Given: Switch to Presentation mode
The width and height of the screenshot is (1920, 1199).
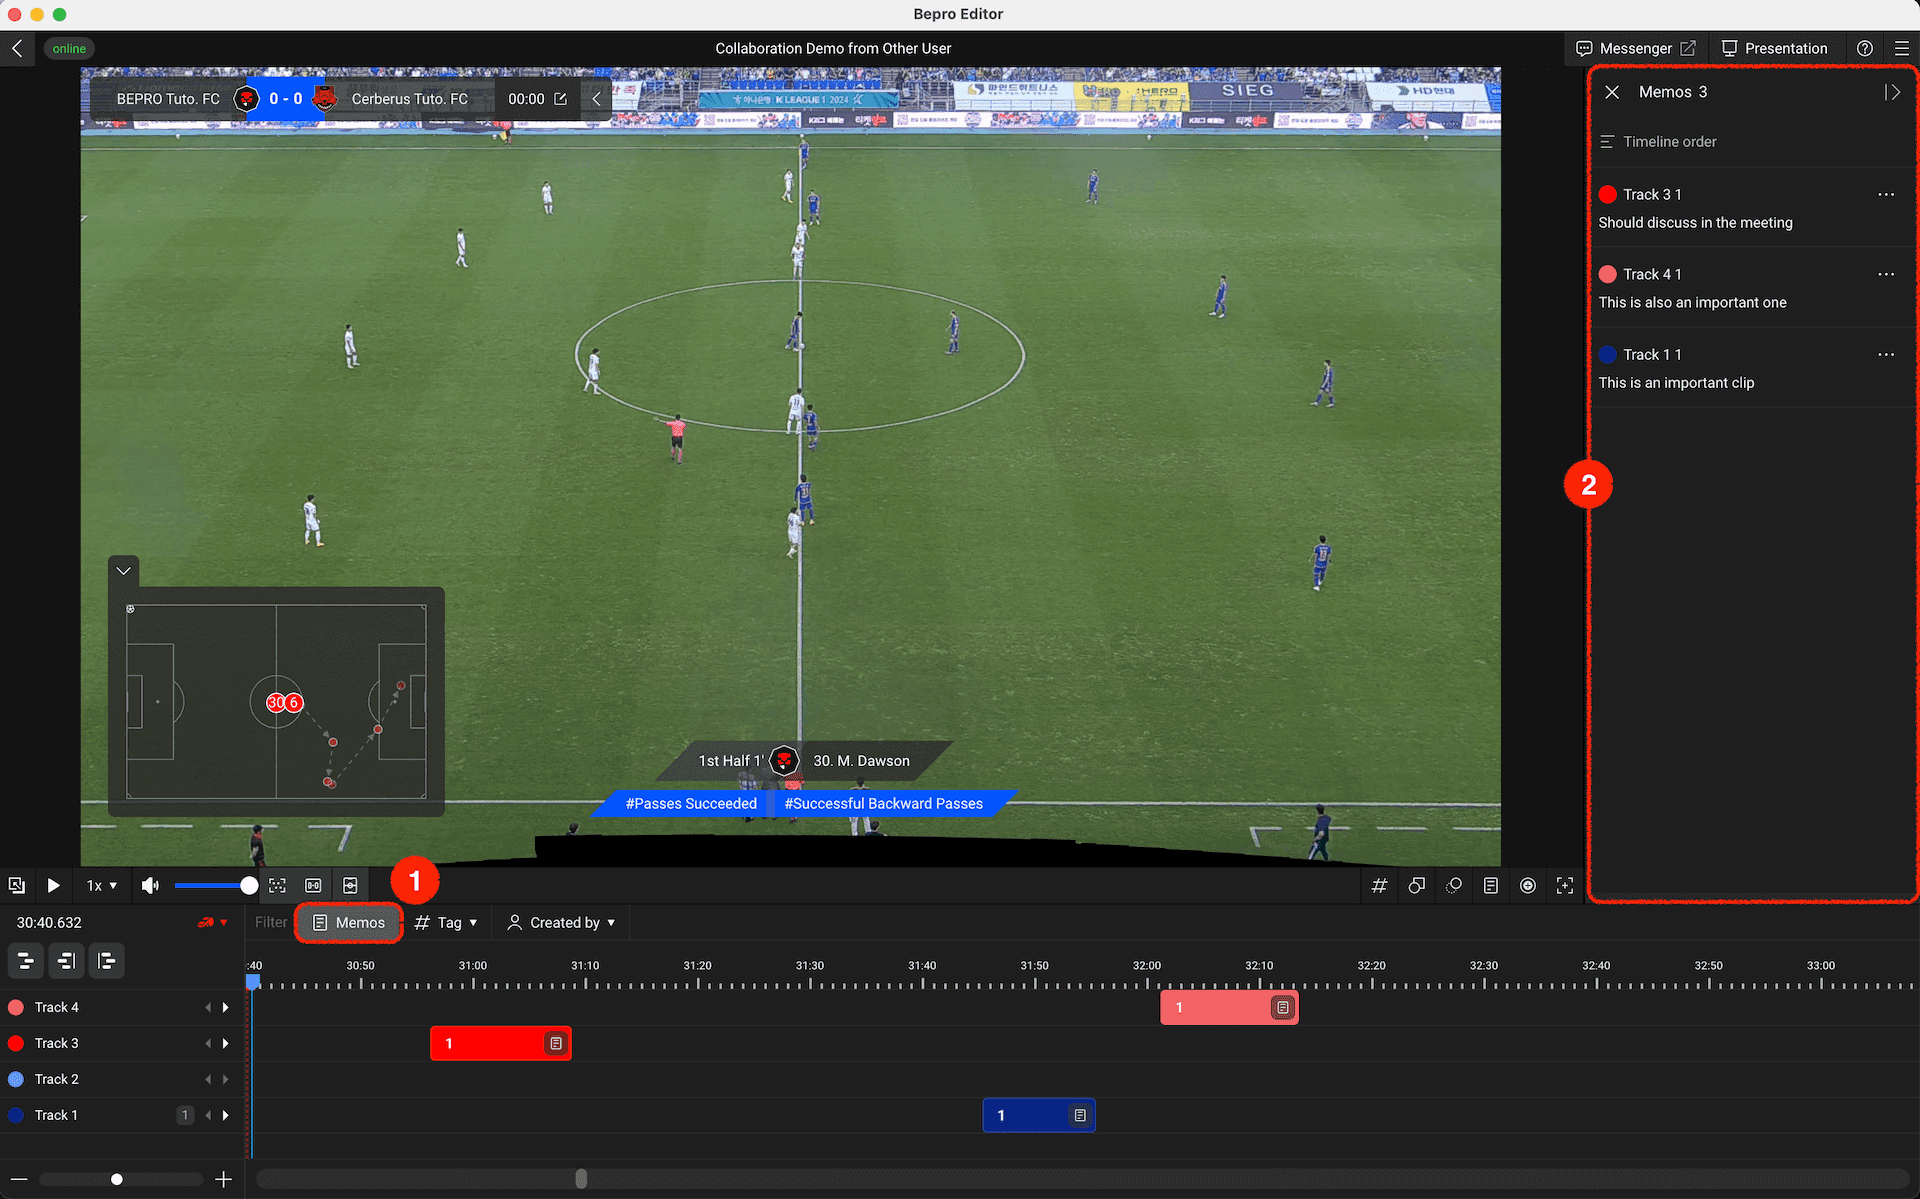Looking at the screenshot, I should [x=1774, y=48].
